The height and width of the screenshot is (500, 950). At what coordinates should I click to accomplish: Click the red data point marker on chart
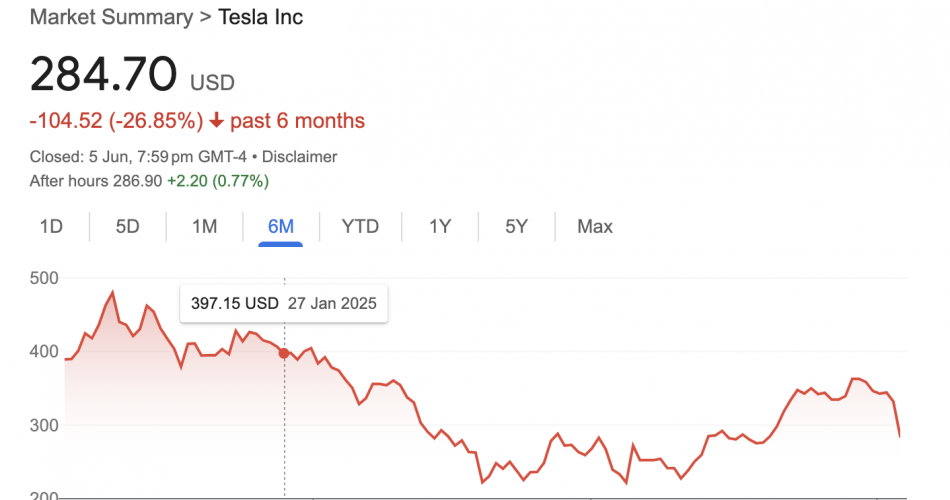[284, 353]
